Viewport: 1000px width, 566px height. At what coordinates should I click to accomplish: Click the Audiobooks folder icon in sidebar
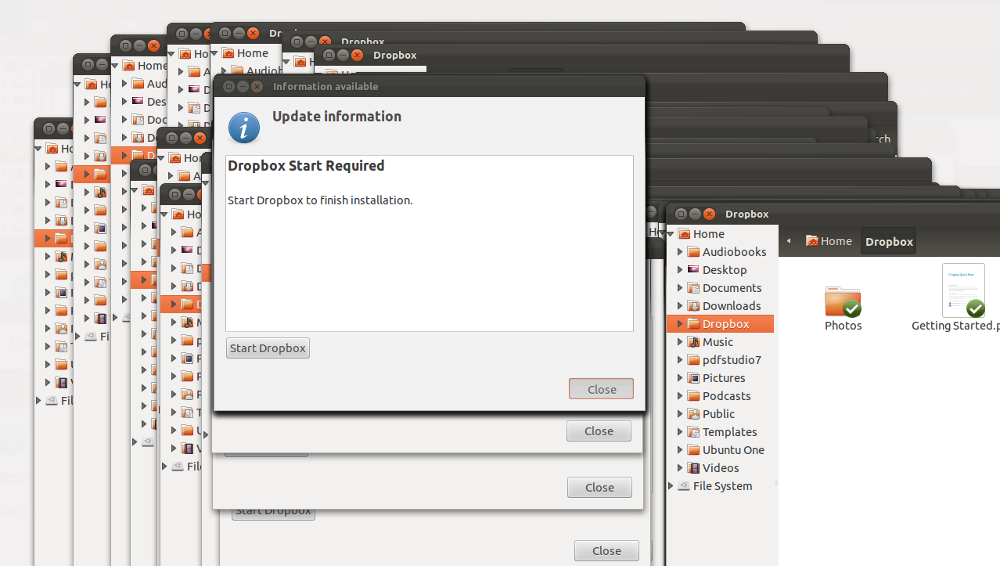693,252
